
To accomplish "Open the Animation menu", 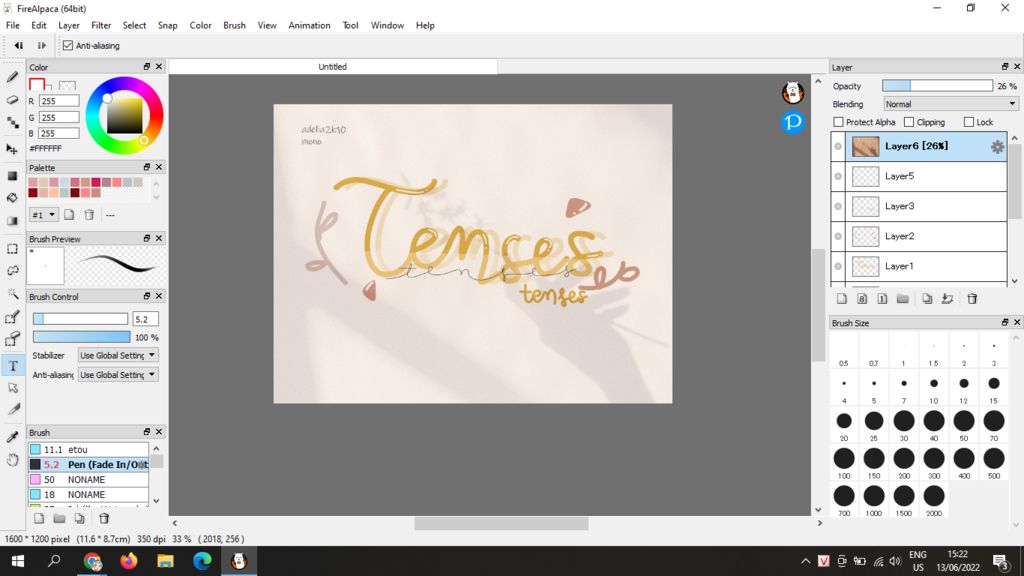I will 309,25.
